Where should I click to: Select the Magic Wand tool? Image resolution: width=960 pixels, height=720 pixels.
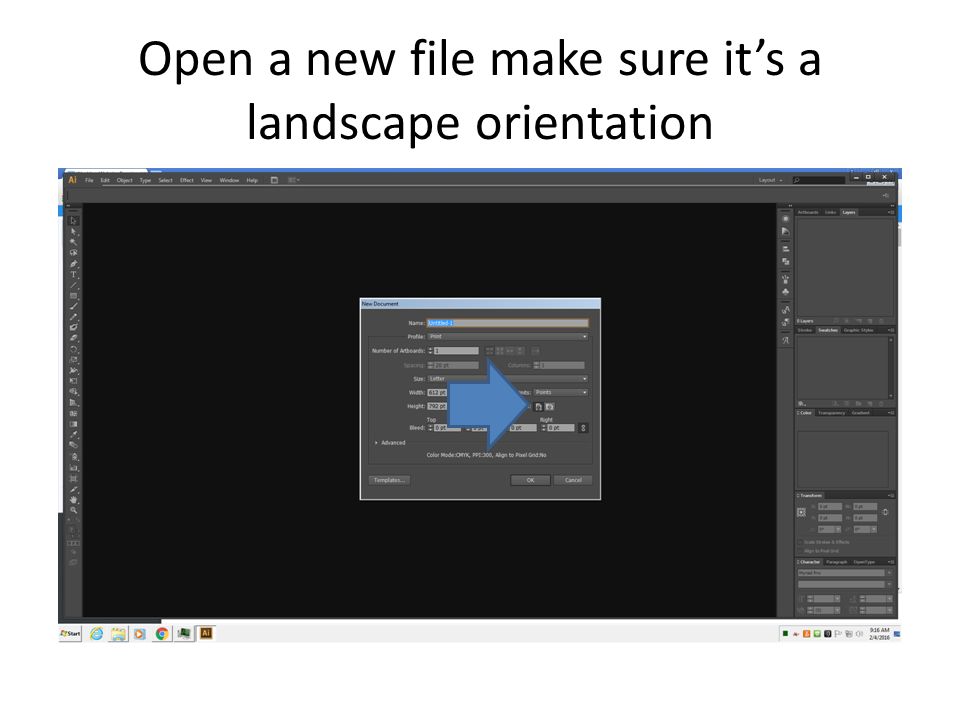[73, 242]
